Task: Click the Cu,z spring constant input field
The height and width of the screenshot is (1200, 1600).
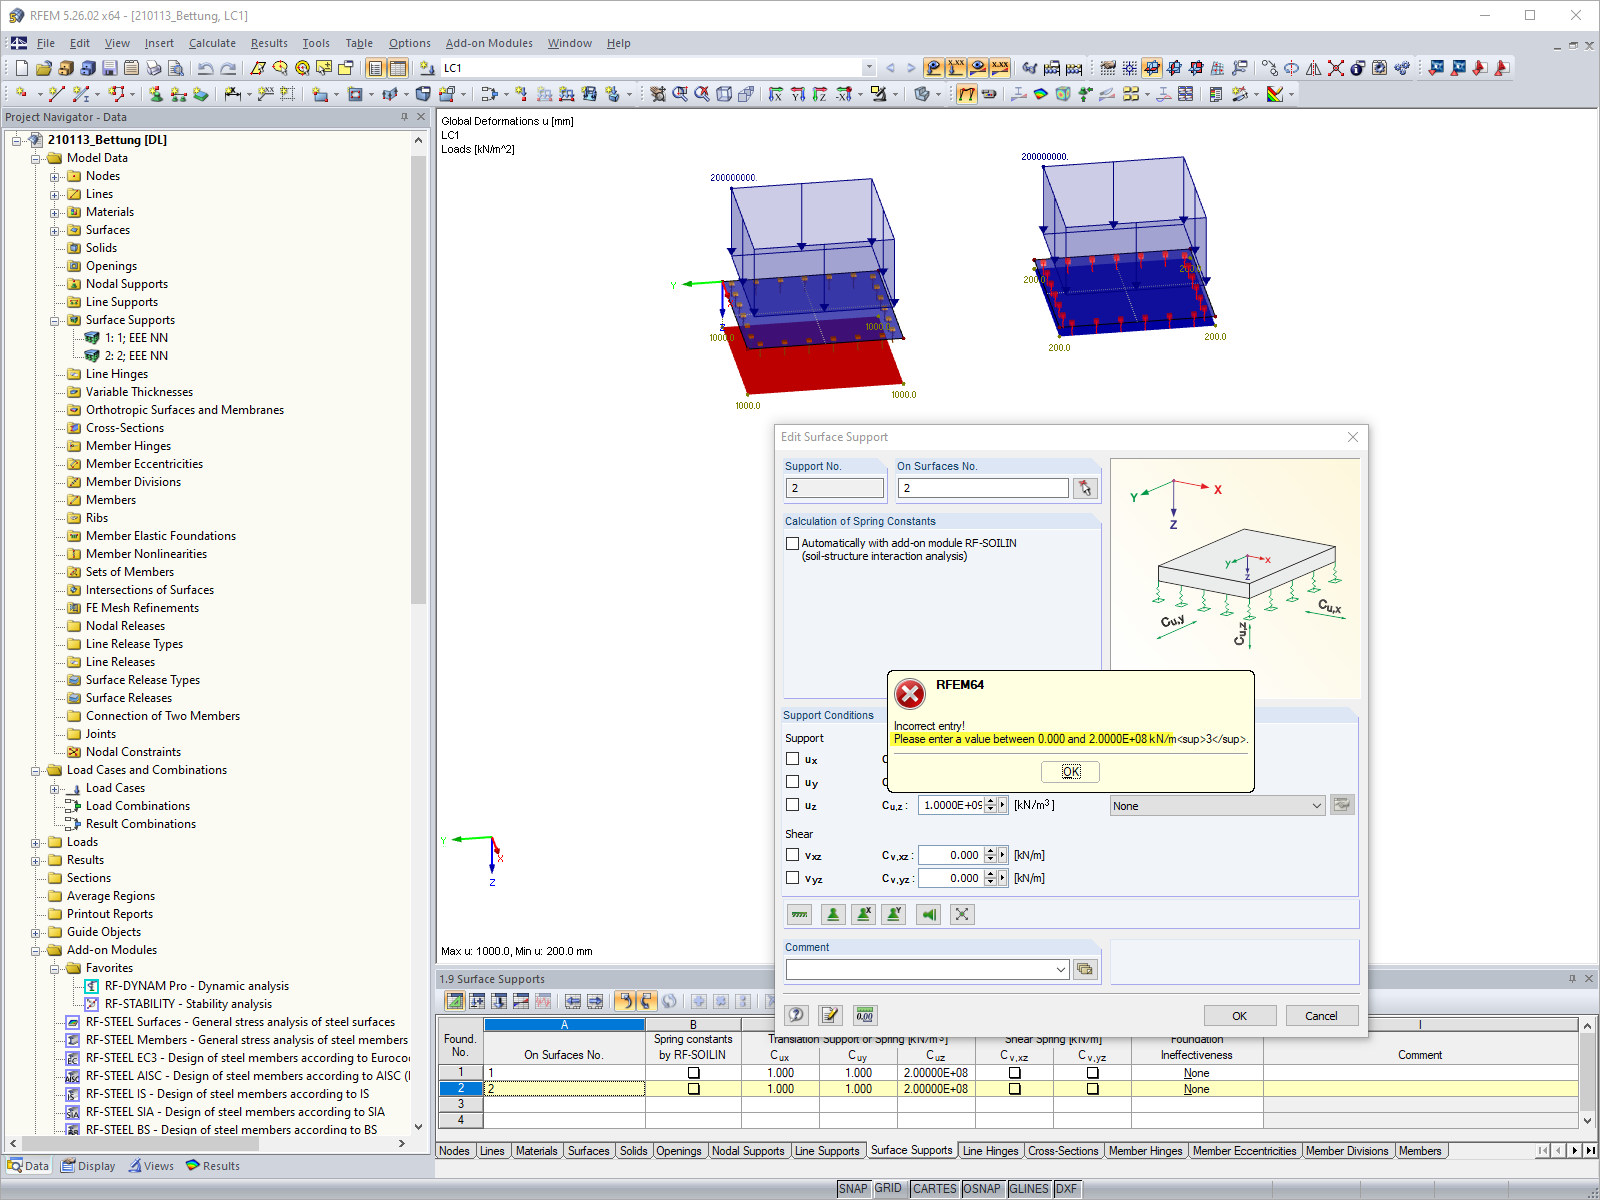Action: coord(951,805)
